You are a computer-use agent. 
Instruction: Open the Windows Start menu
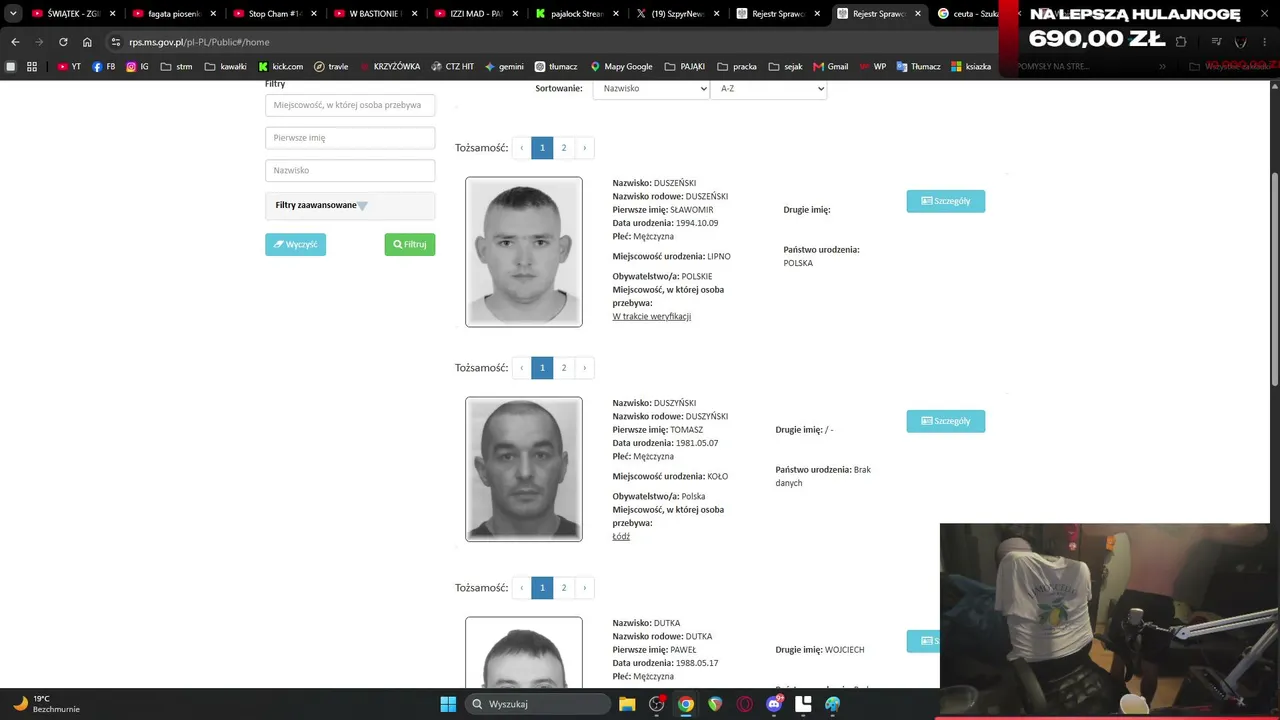448,704
